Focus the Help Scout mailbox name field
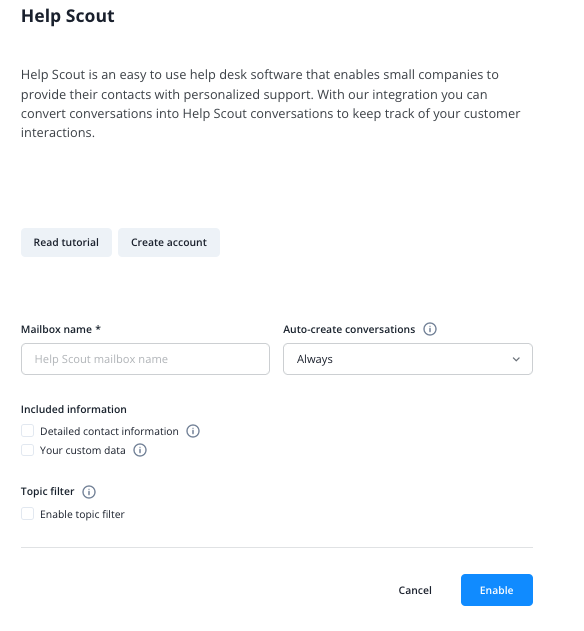 click(x=145, y=359)
